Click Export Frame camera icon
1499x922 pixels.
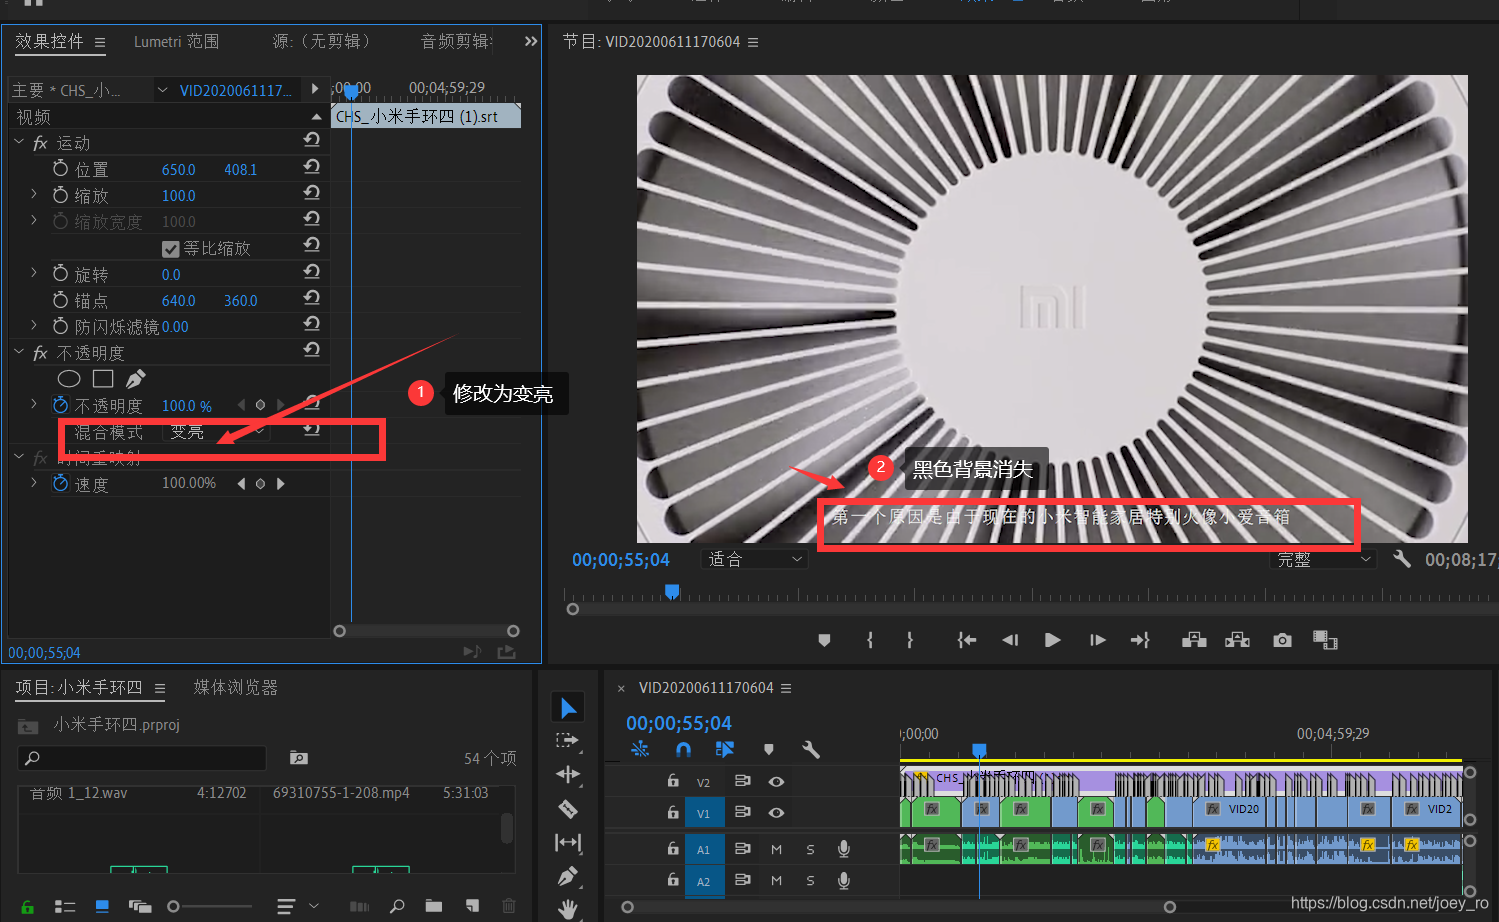tap(1282, 640)
